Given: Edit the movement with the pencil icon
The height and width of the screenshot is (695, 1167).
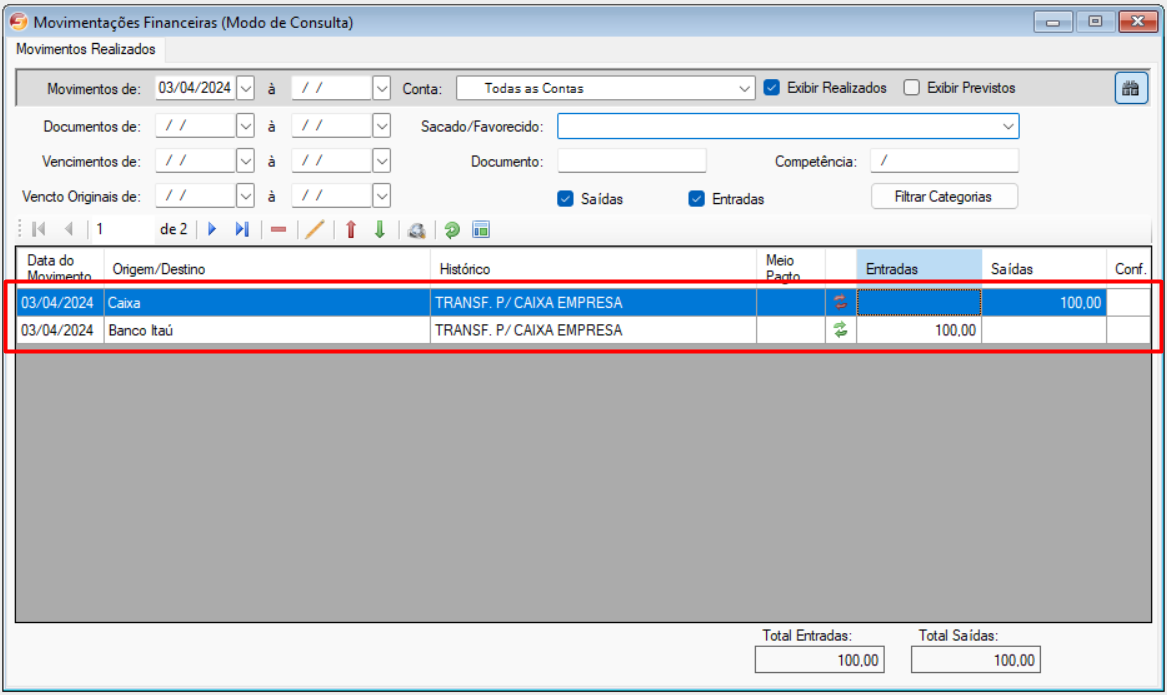Looking at the screenshot, I should click(x=315, y=229).
